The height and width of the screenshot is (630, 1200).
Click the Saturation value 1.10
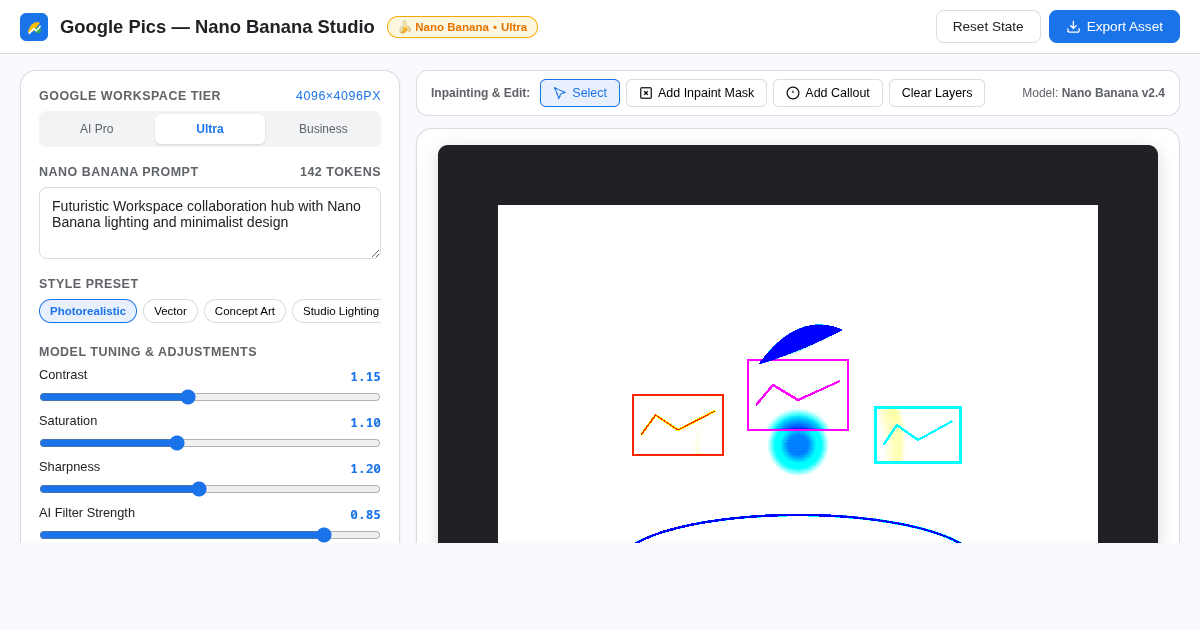click(x=365, y=423)
